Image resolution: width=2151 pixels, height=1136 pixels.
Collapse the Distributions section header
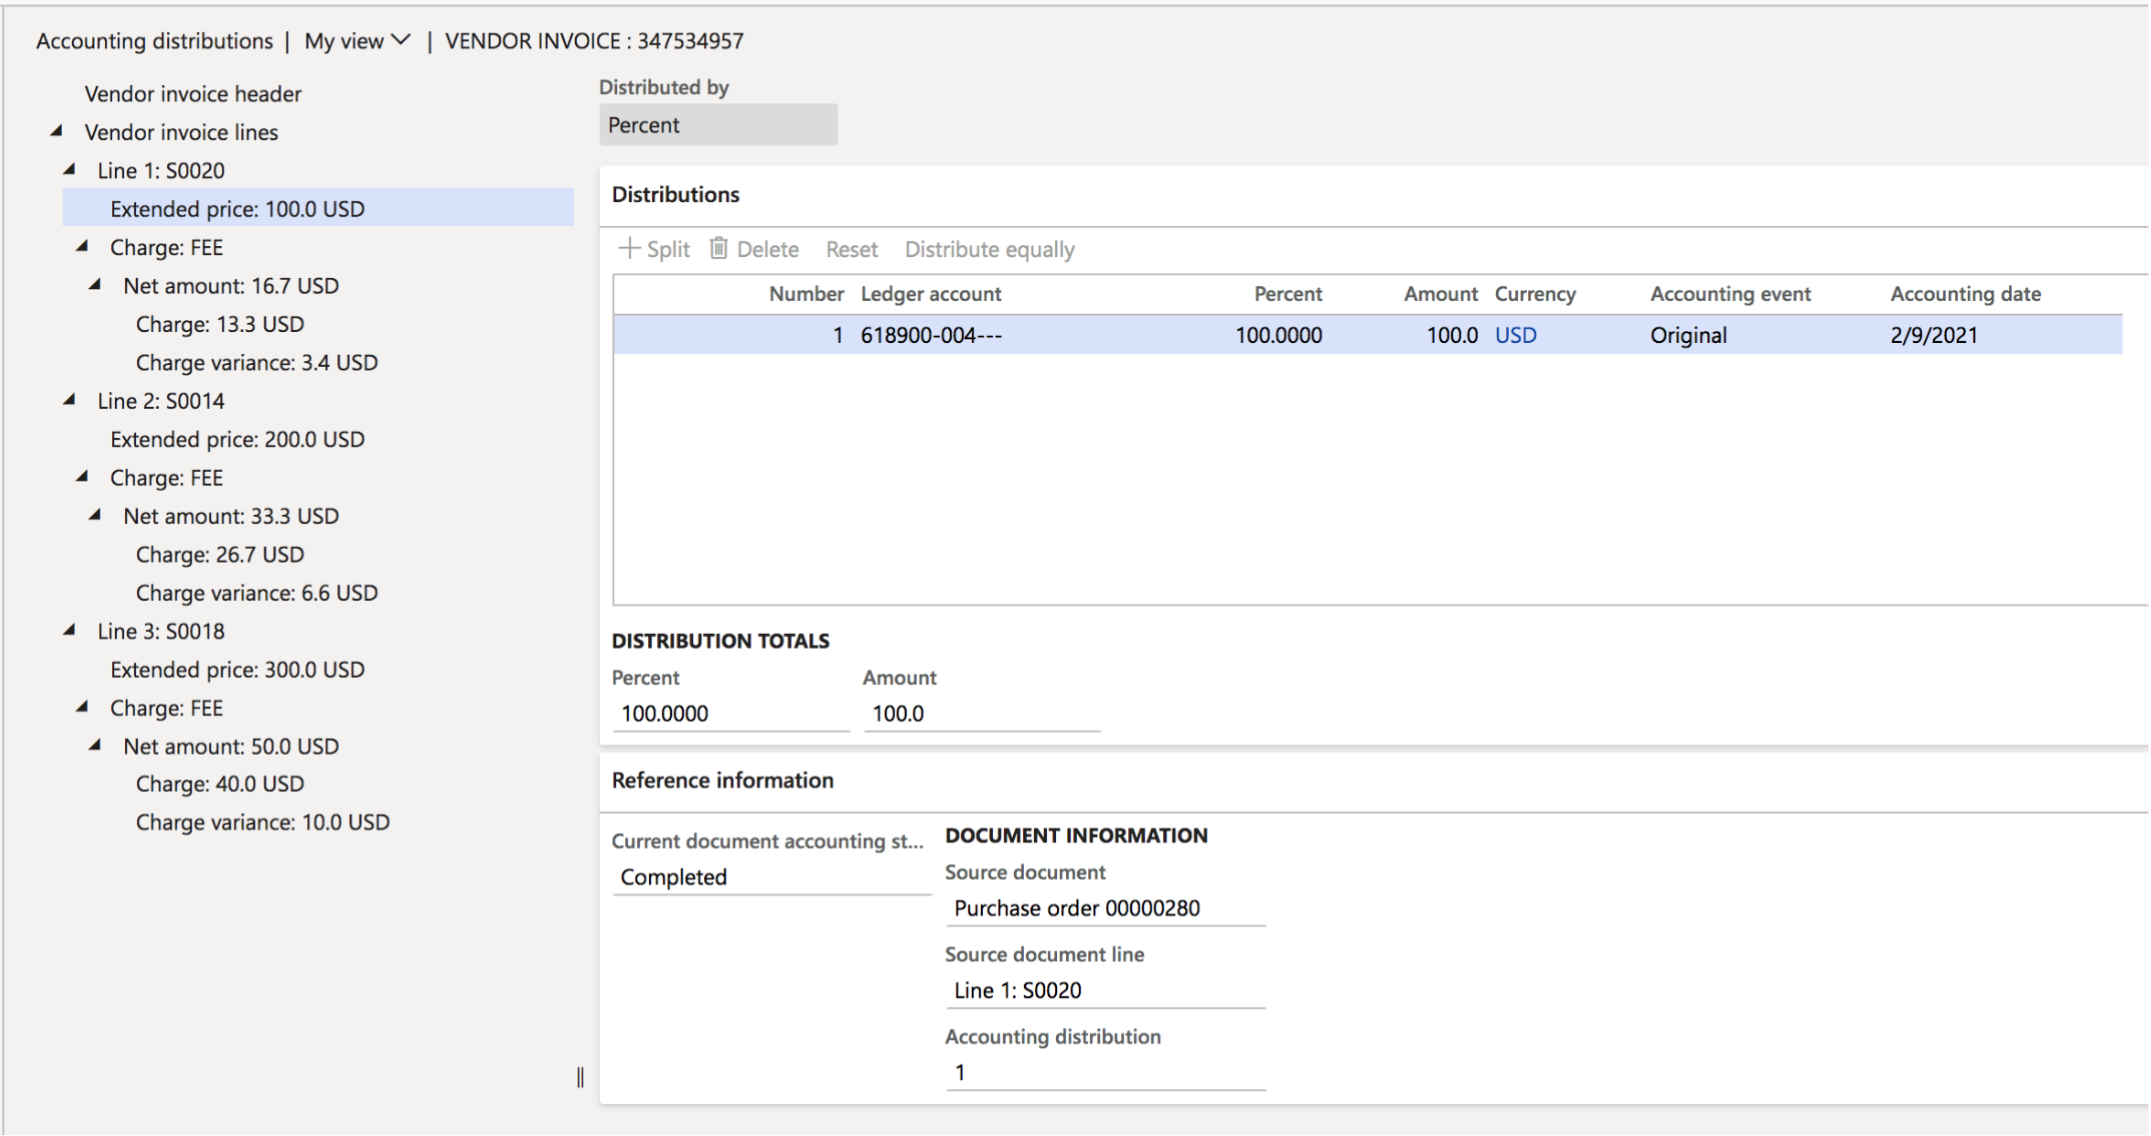coord(675,194)
